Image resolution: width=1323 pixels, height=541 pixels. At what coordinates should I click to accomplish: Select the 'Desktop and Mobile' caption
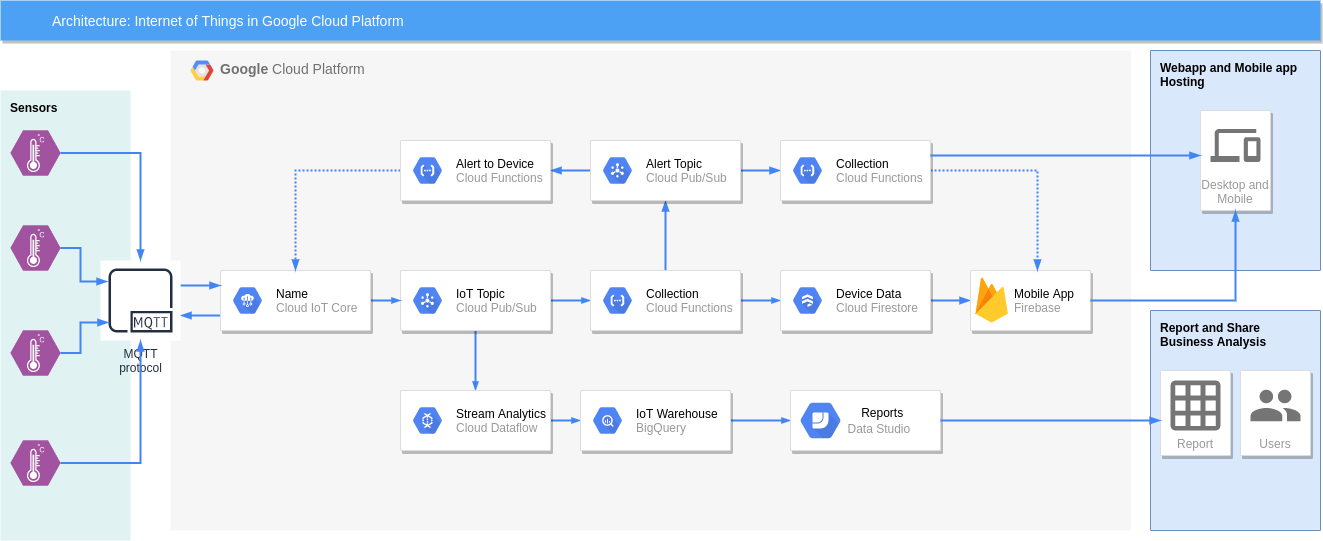click(x=1235, y=192)
